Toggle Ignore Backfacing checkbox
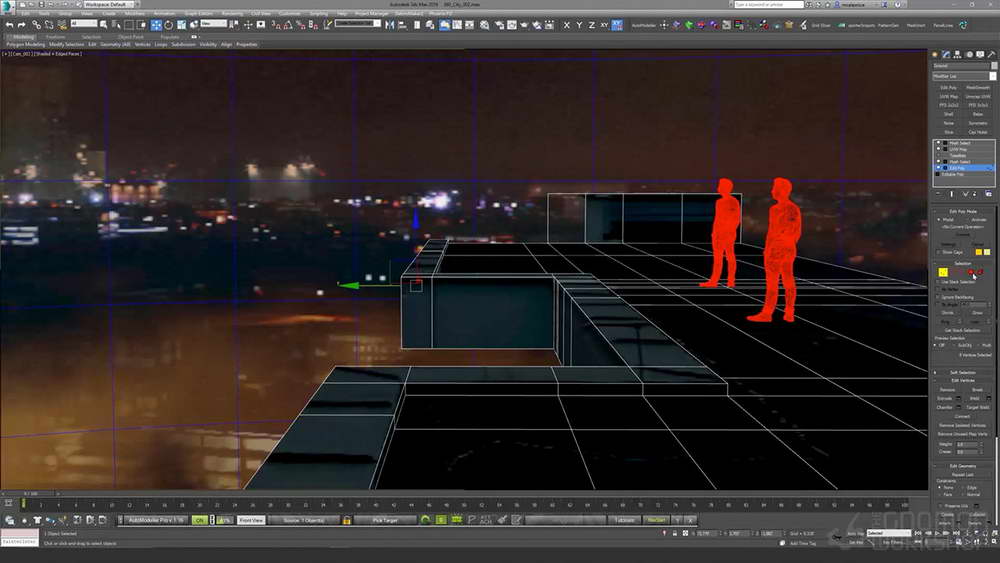1000x563 pixels. pyautogui.click(x=938, y=297)
